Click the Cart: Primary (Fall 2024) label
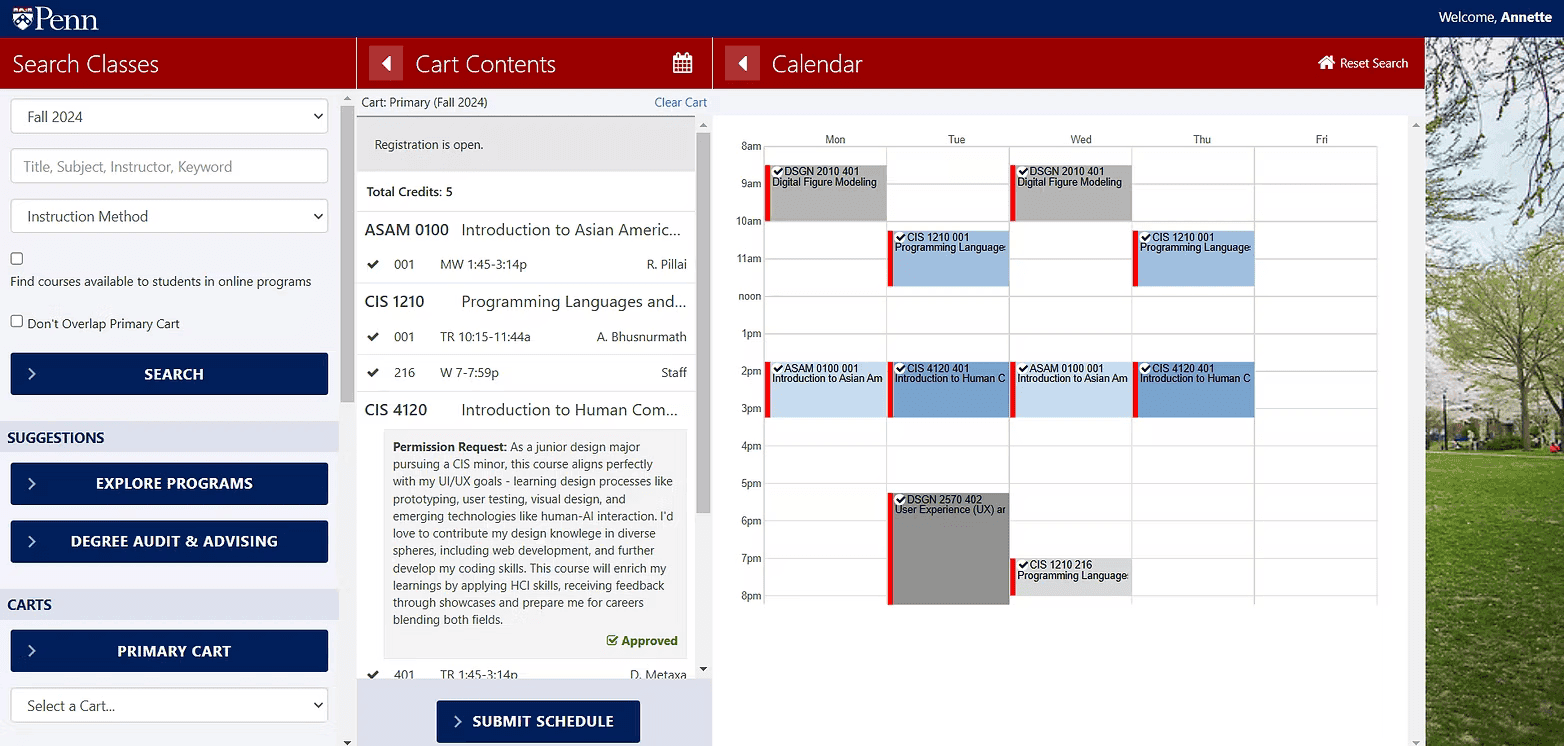Image resolution: width=1564 pixels, height=746 pixels. (x=424, y=103)
